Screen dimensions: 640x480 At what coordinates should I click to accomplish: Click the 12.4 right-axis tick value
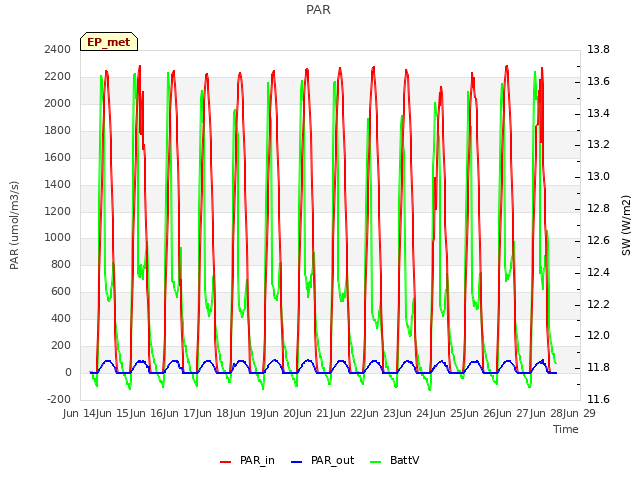598,272
